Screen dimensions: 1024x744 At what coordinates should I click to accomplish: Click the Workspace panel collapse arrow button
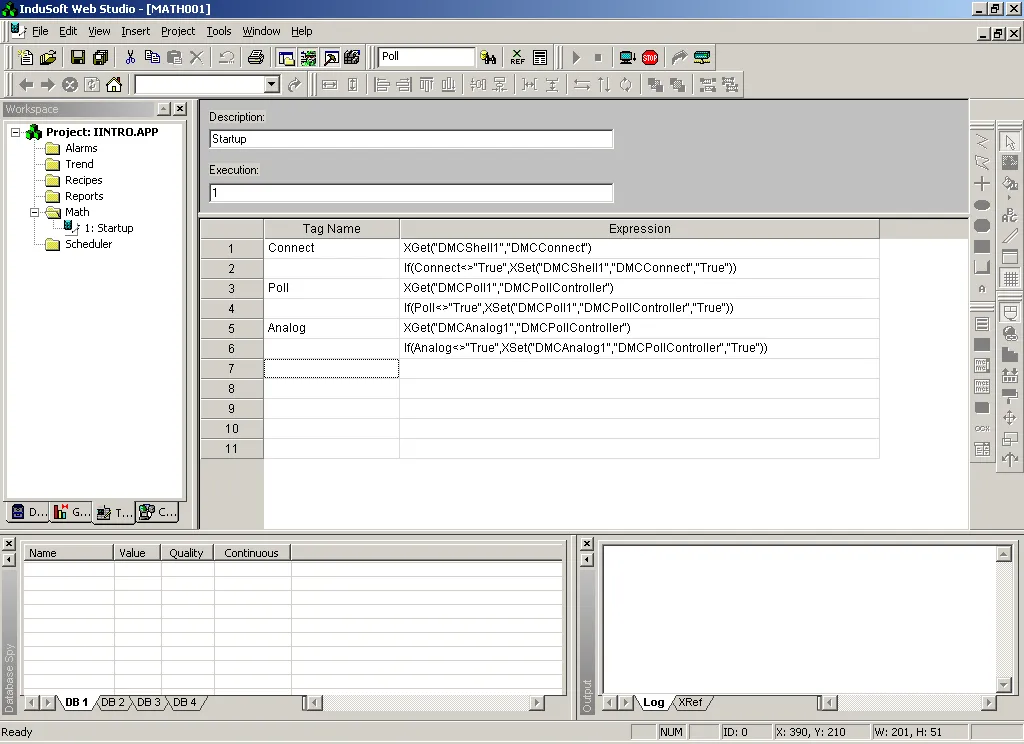164,109
